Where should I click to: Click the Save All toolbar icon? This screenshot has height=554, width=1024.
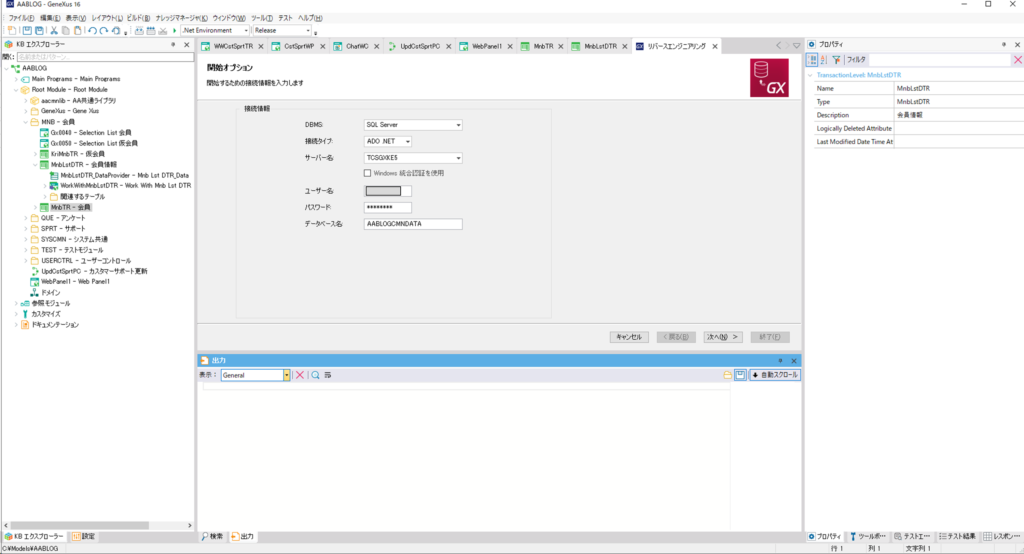click(x=39, y=31)
